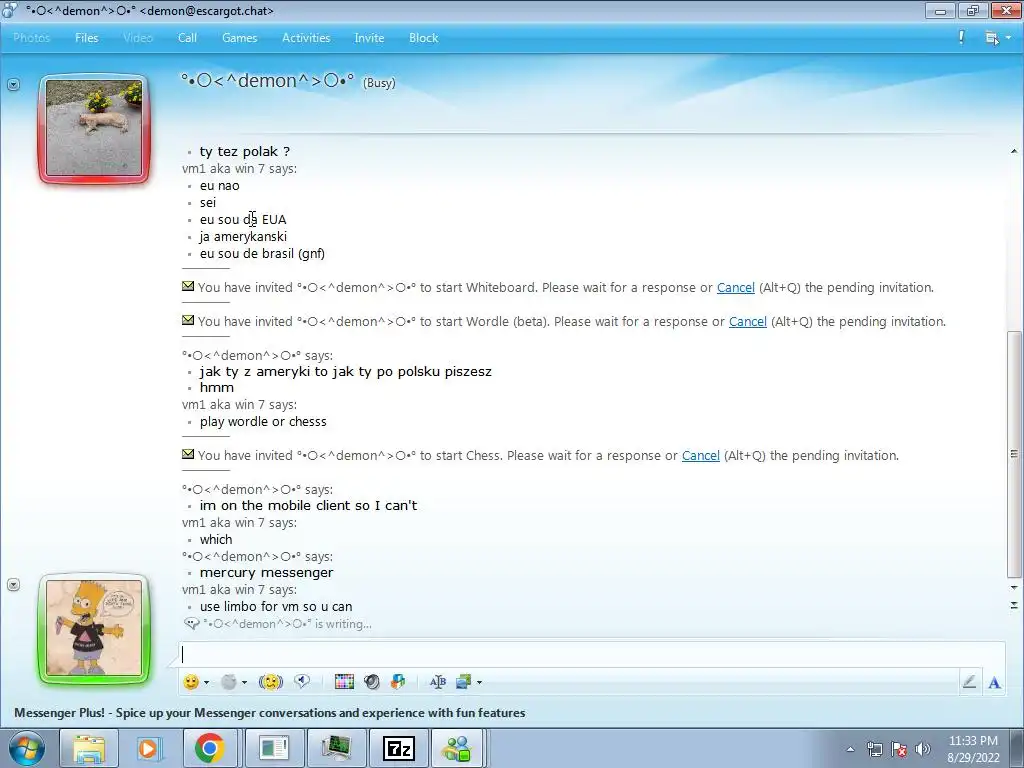The image size is (1024, 768).
Task: Click the AB text formatting icon
Action: coord(438,682)
